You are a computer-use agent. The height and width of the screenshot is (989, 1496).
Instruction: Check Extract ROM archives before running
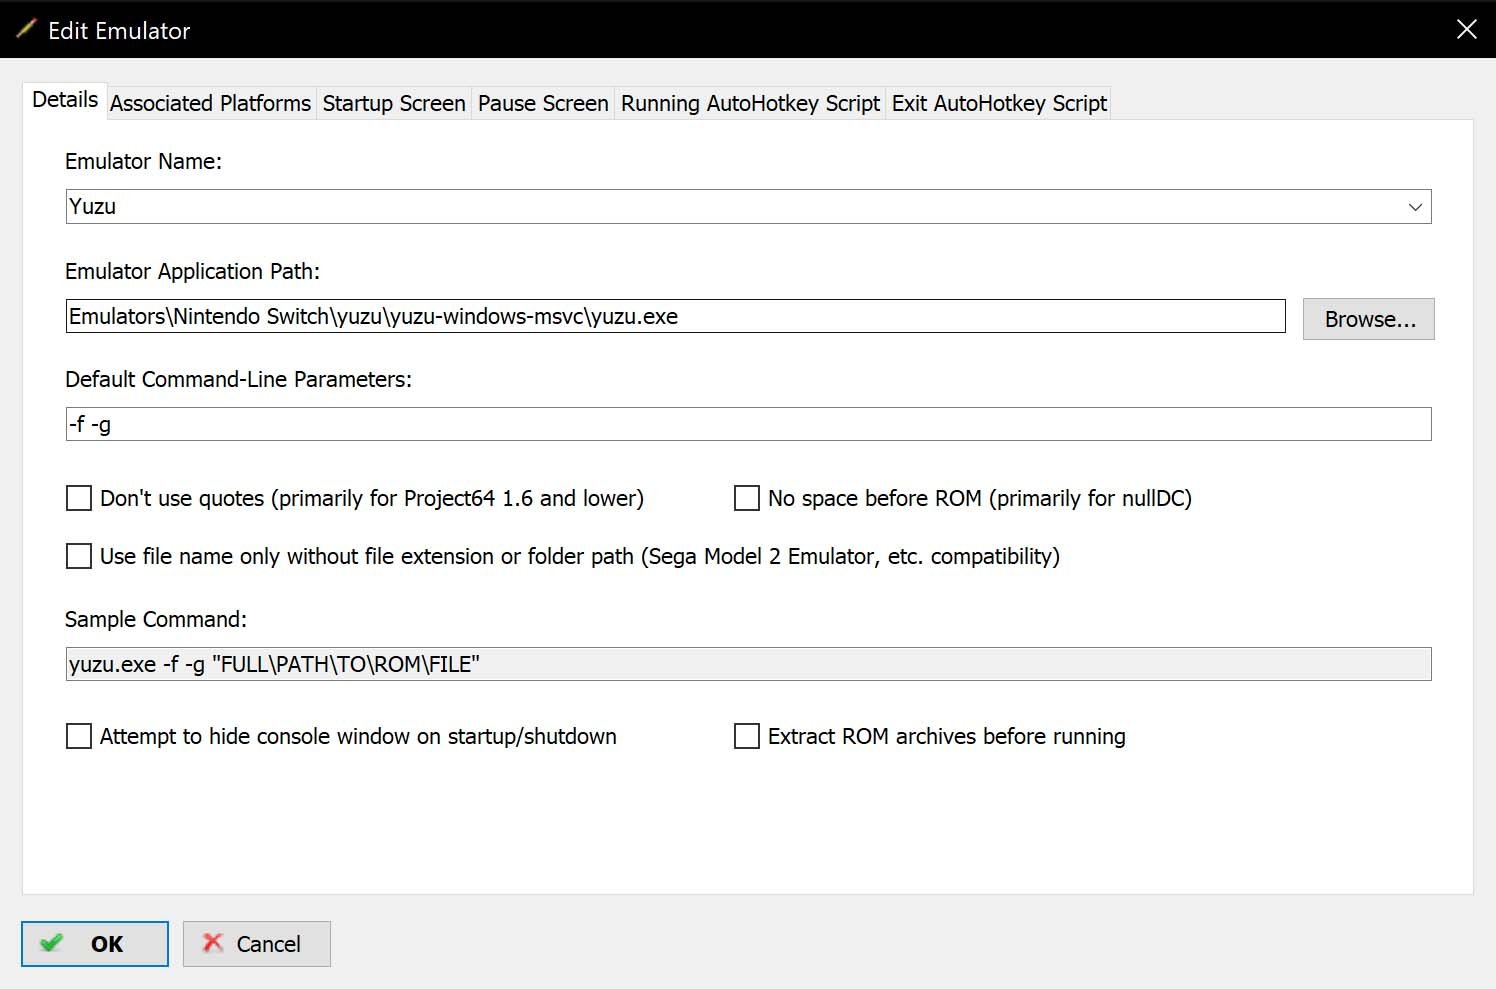tap(747, 736)
